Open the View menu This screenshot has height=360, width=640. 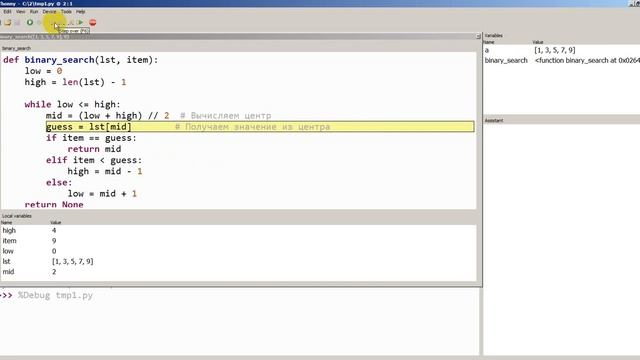coord(20,12)
